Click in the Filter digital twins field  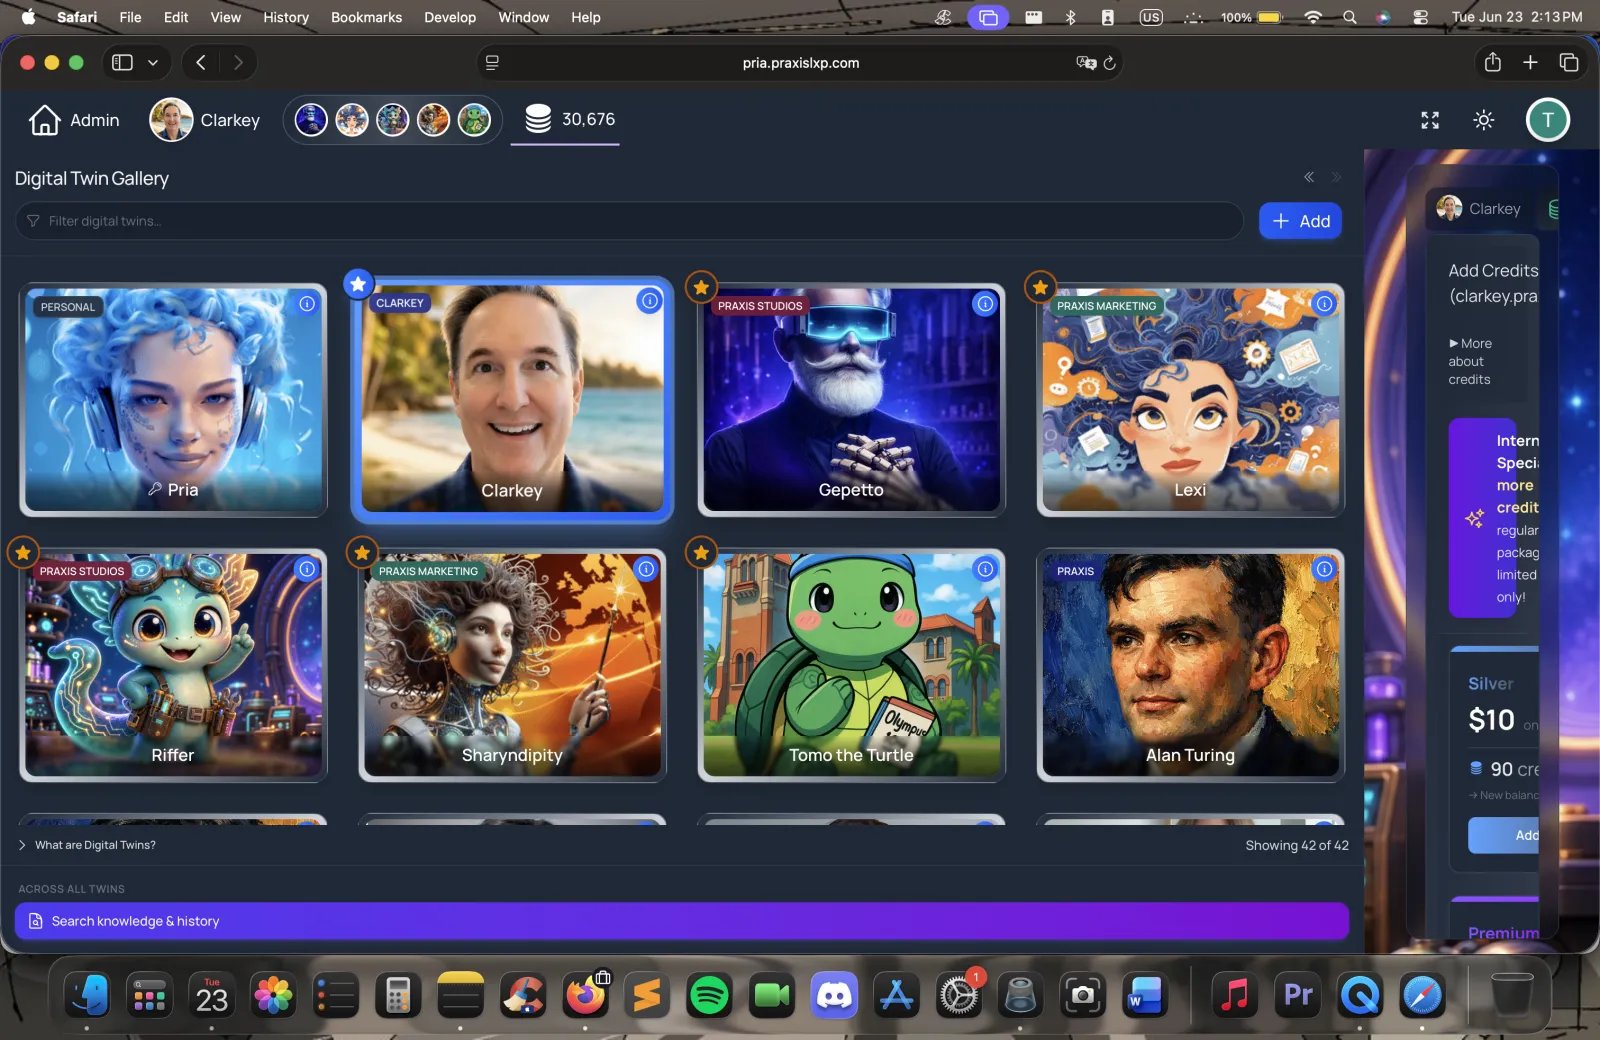point(629,221)
